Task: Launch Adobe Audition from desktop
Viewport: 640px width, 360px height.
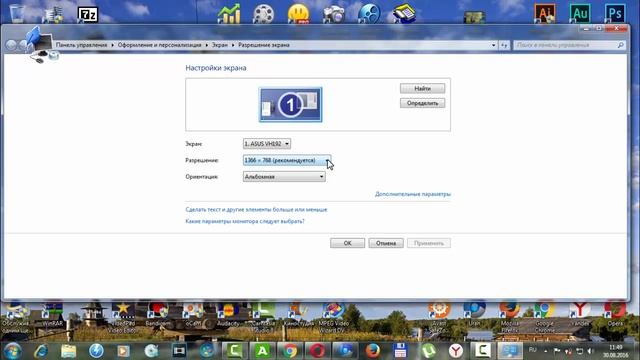Action: point(580,13)
